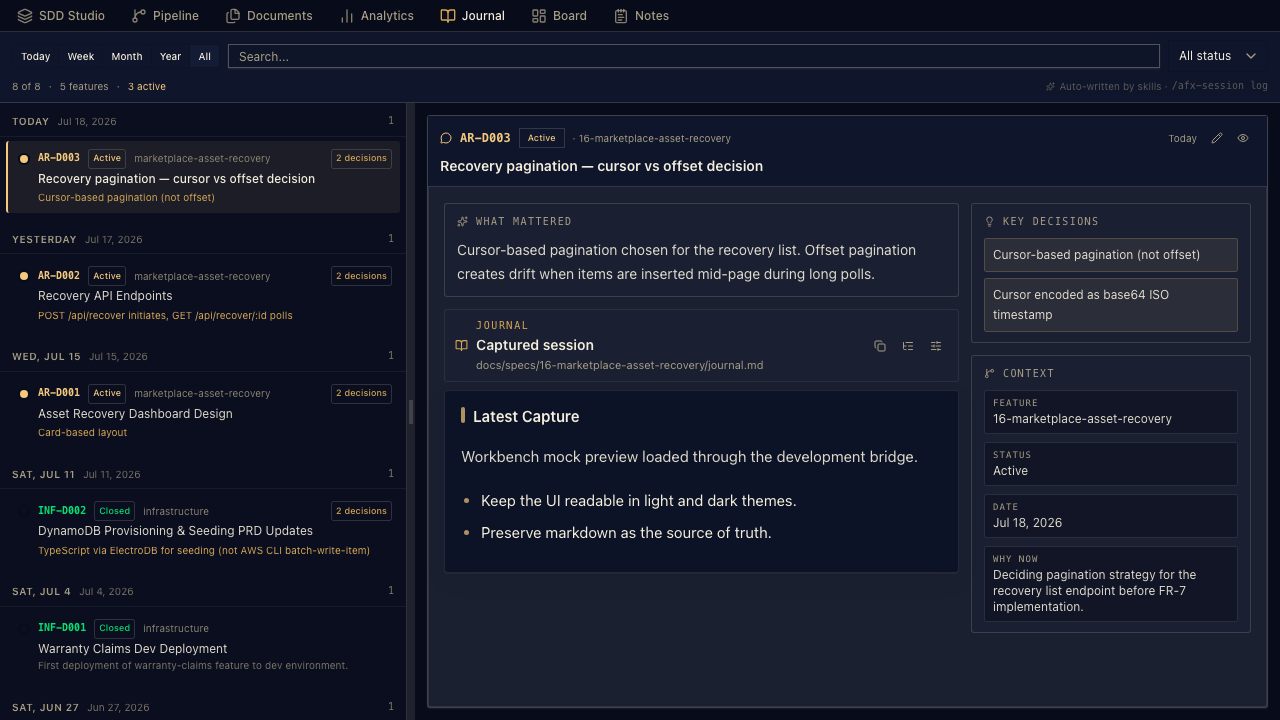Filter journal entries by Today
This screenshot has height=720, width=1280.
pos(36,57)
